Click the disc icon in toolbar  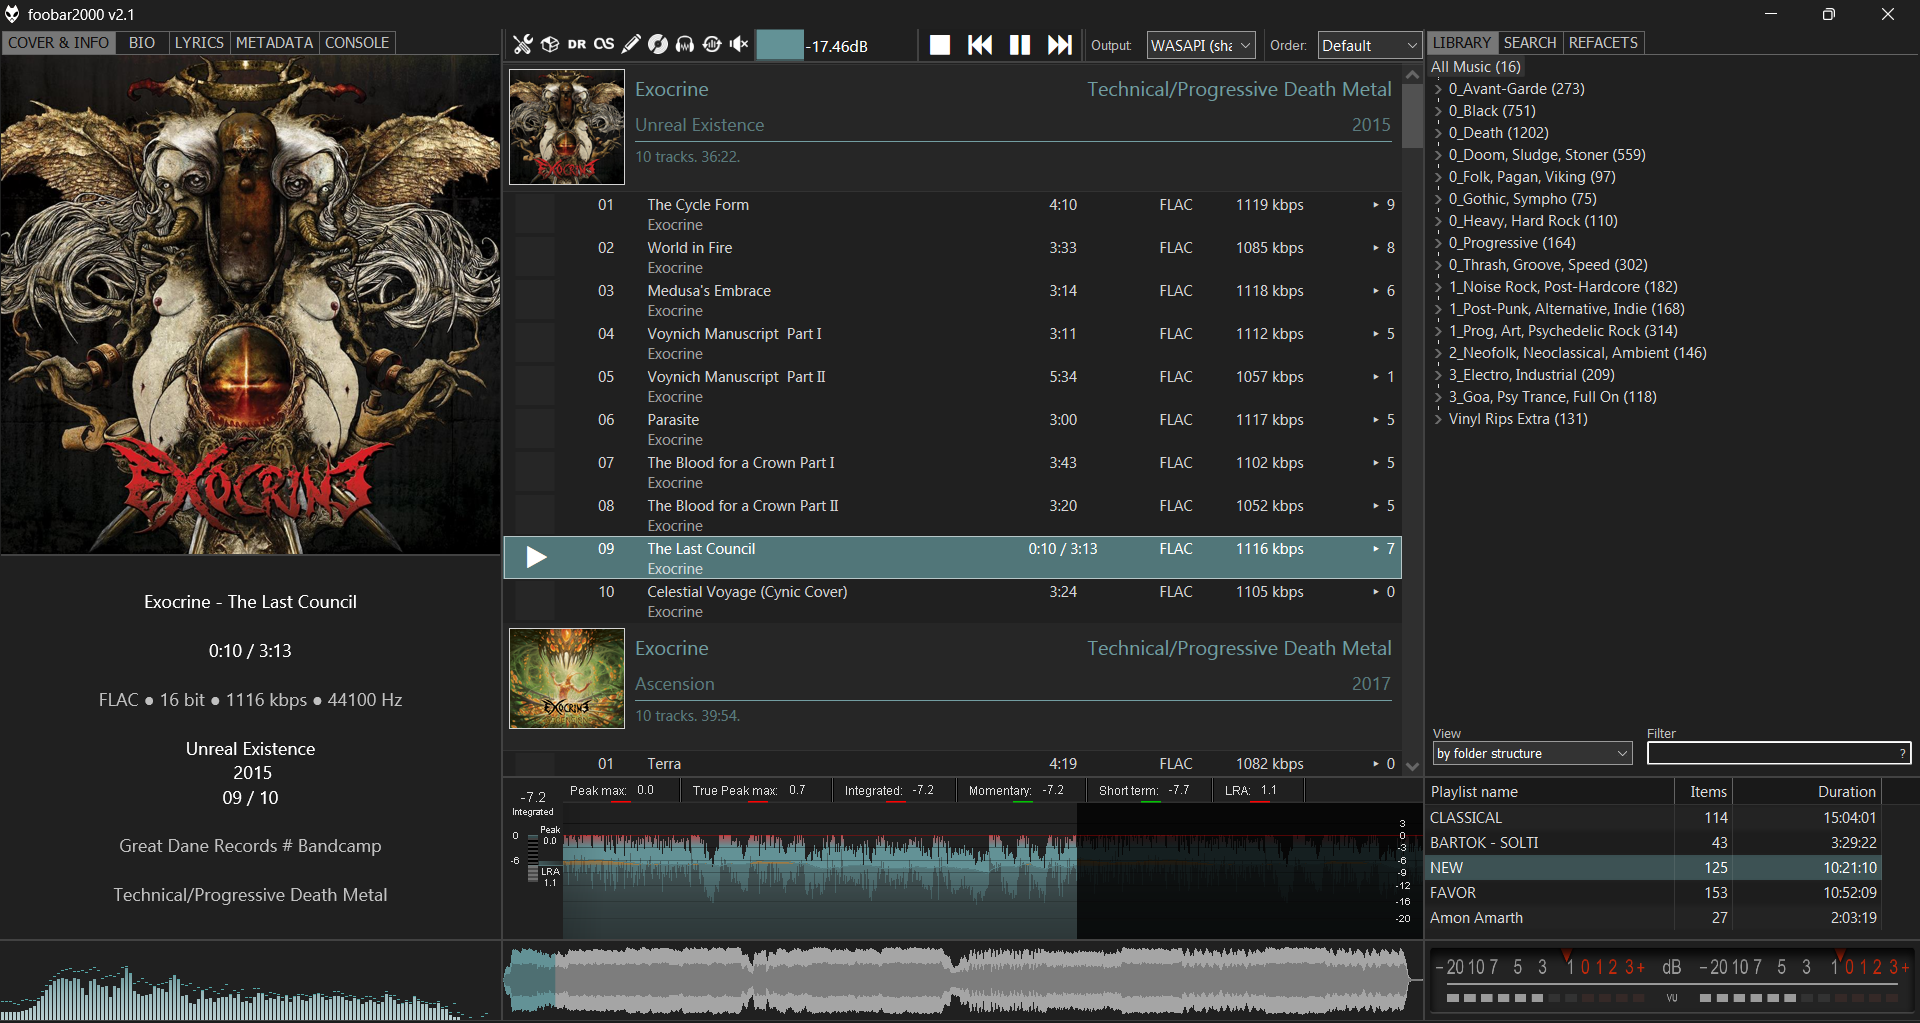click(x=658, y=44)
